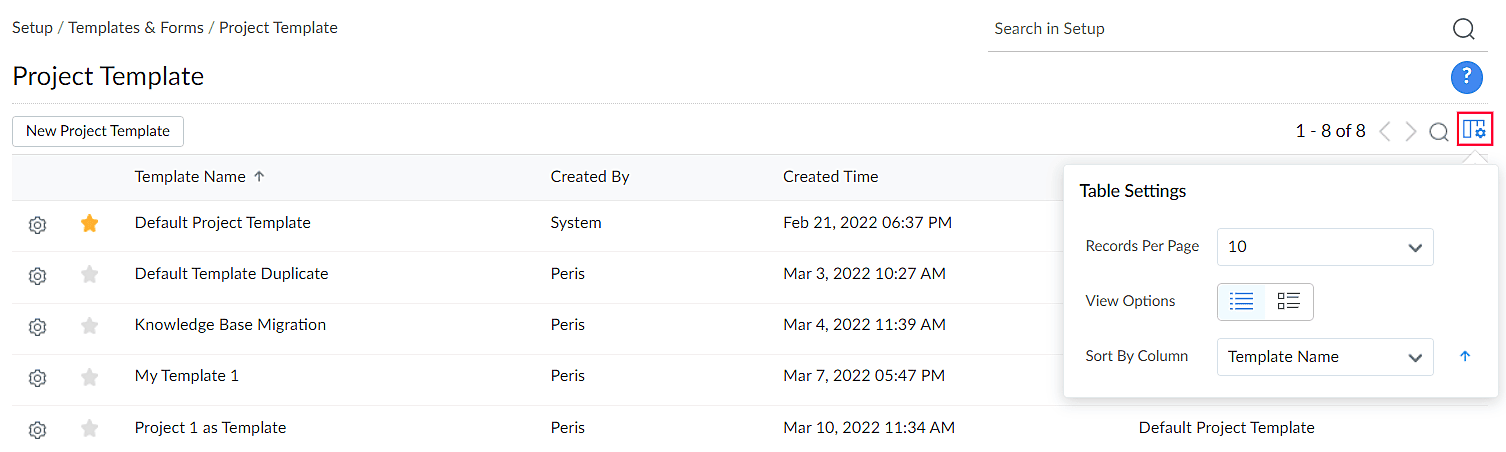
Task: Click table search magnifier beside pagination
Action: click(1438, 132)
